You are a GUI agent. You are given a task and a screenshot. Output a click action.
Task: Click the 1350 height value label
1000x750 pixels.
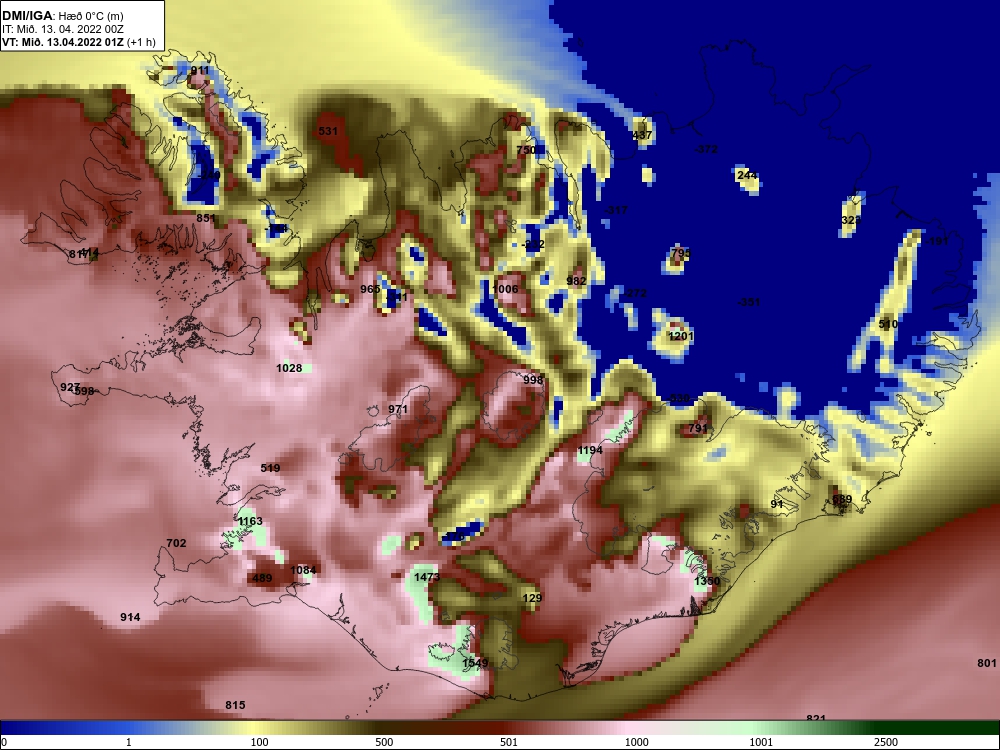click(707, 581)
